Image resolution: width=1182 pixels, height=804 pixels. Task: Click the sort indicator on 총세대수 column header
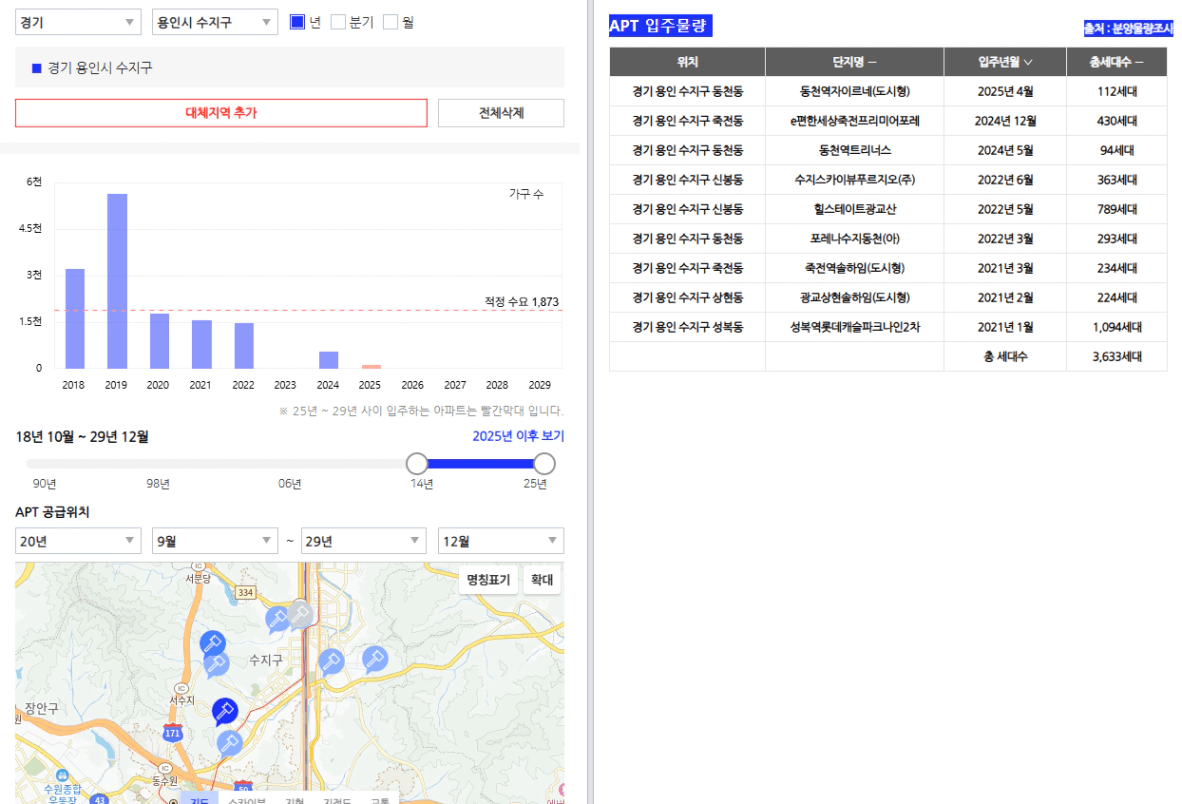1139,63
